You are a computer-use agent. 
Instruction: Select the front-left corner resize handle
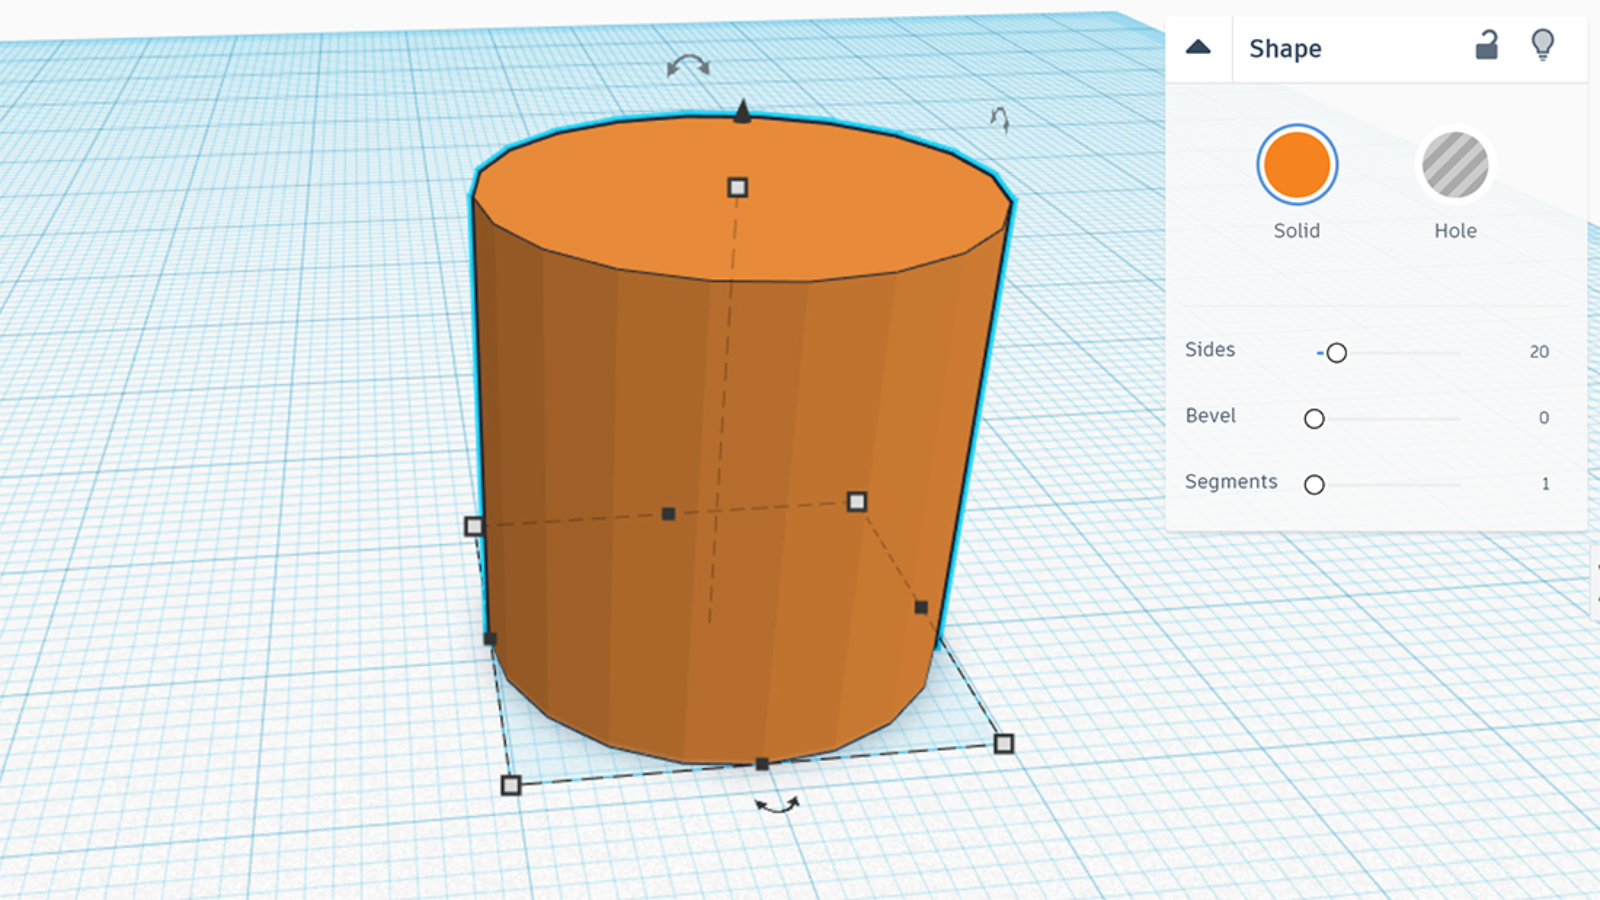[511, 785]
